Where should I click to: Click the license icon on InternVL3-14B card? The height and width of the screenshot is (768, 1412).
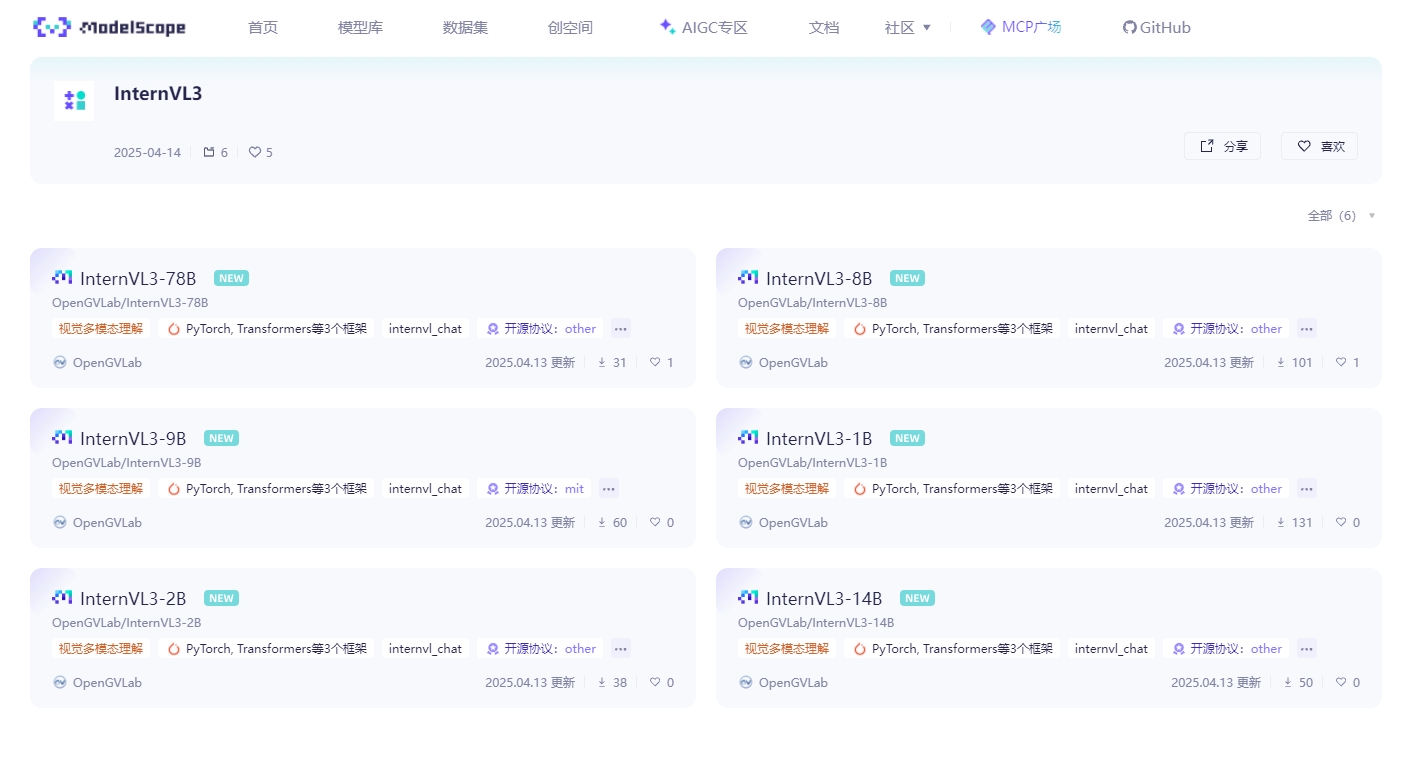[x=1179, y=648]
